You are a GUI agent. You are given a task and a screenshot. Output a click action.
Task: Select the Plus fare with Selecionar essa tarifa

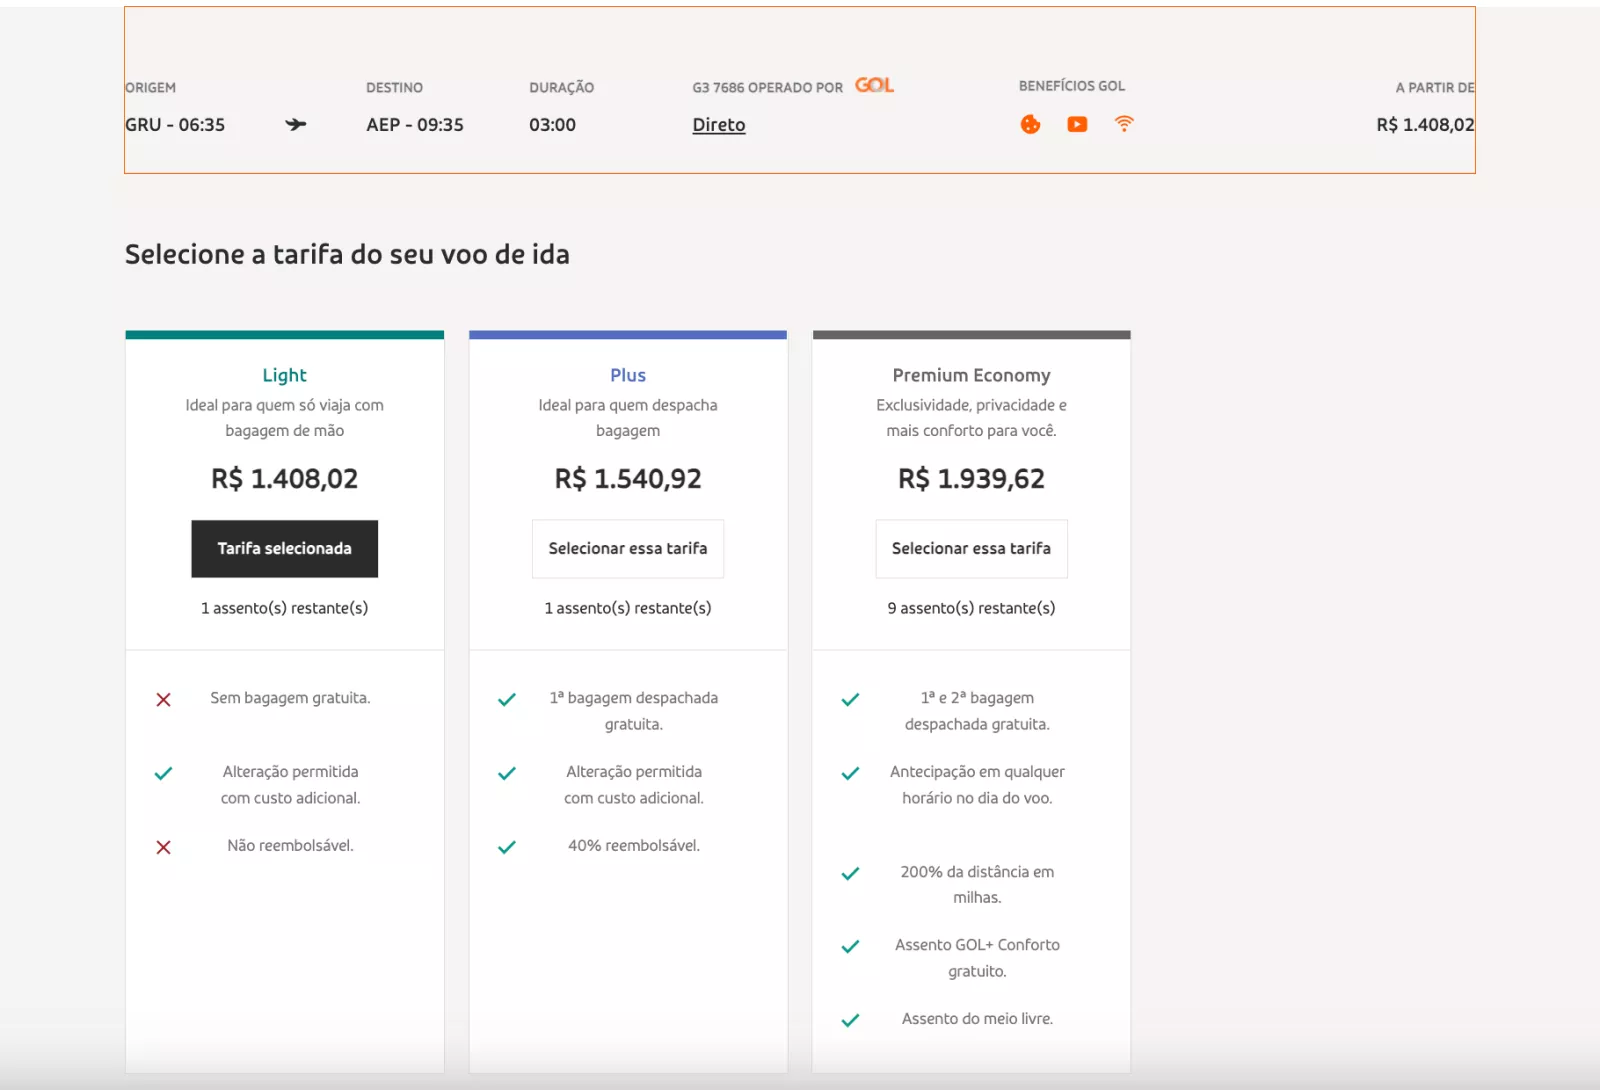click(x=628, y=548)
